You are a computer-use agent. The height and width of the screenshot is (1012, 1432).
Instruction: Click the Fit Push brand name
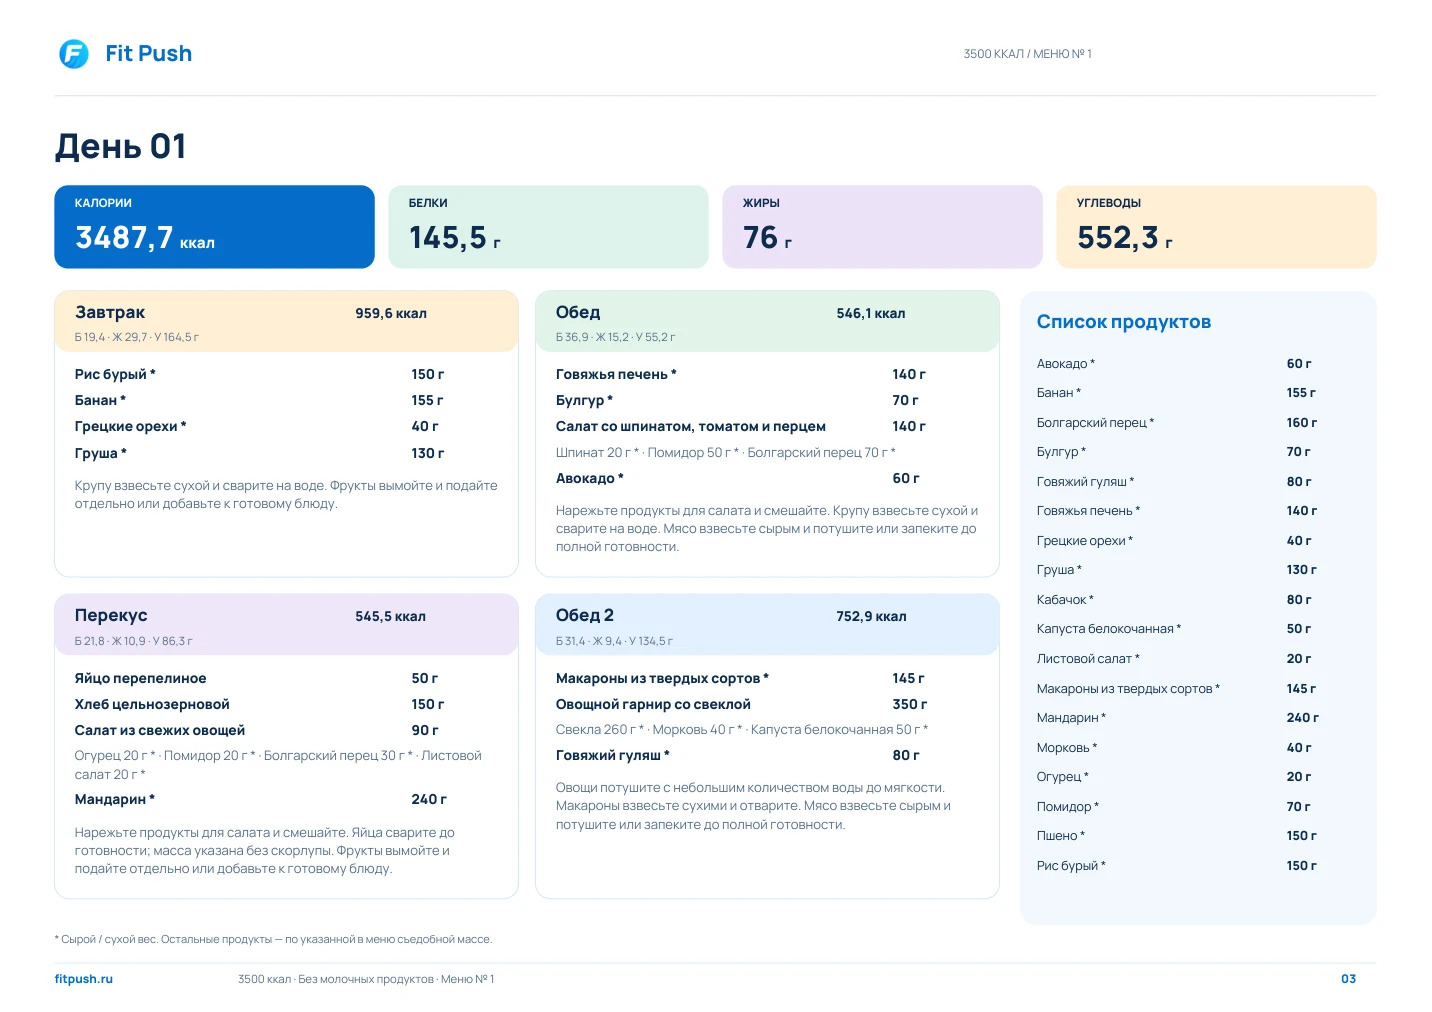tap(148, 53)
